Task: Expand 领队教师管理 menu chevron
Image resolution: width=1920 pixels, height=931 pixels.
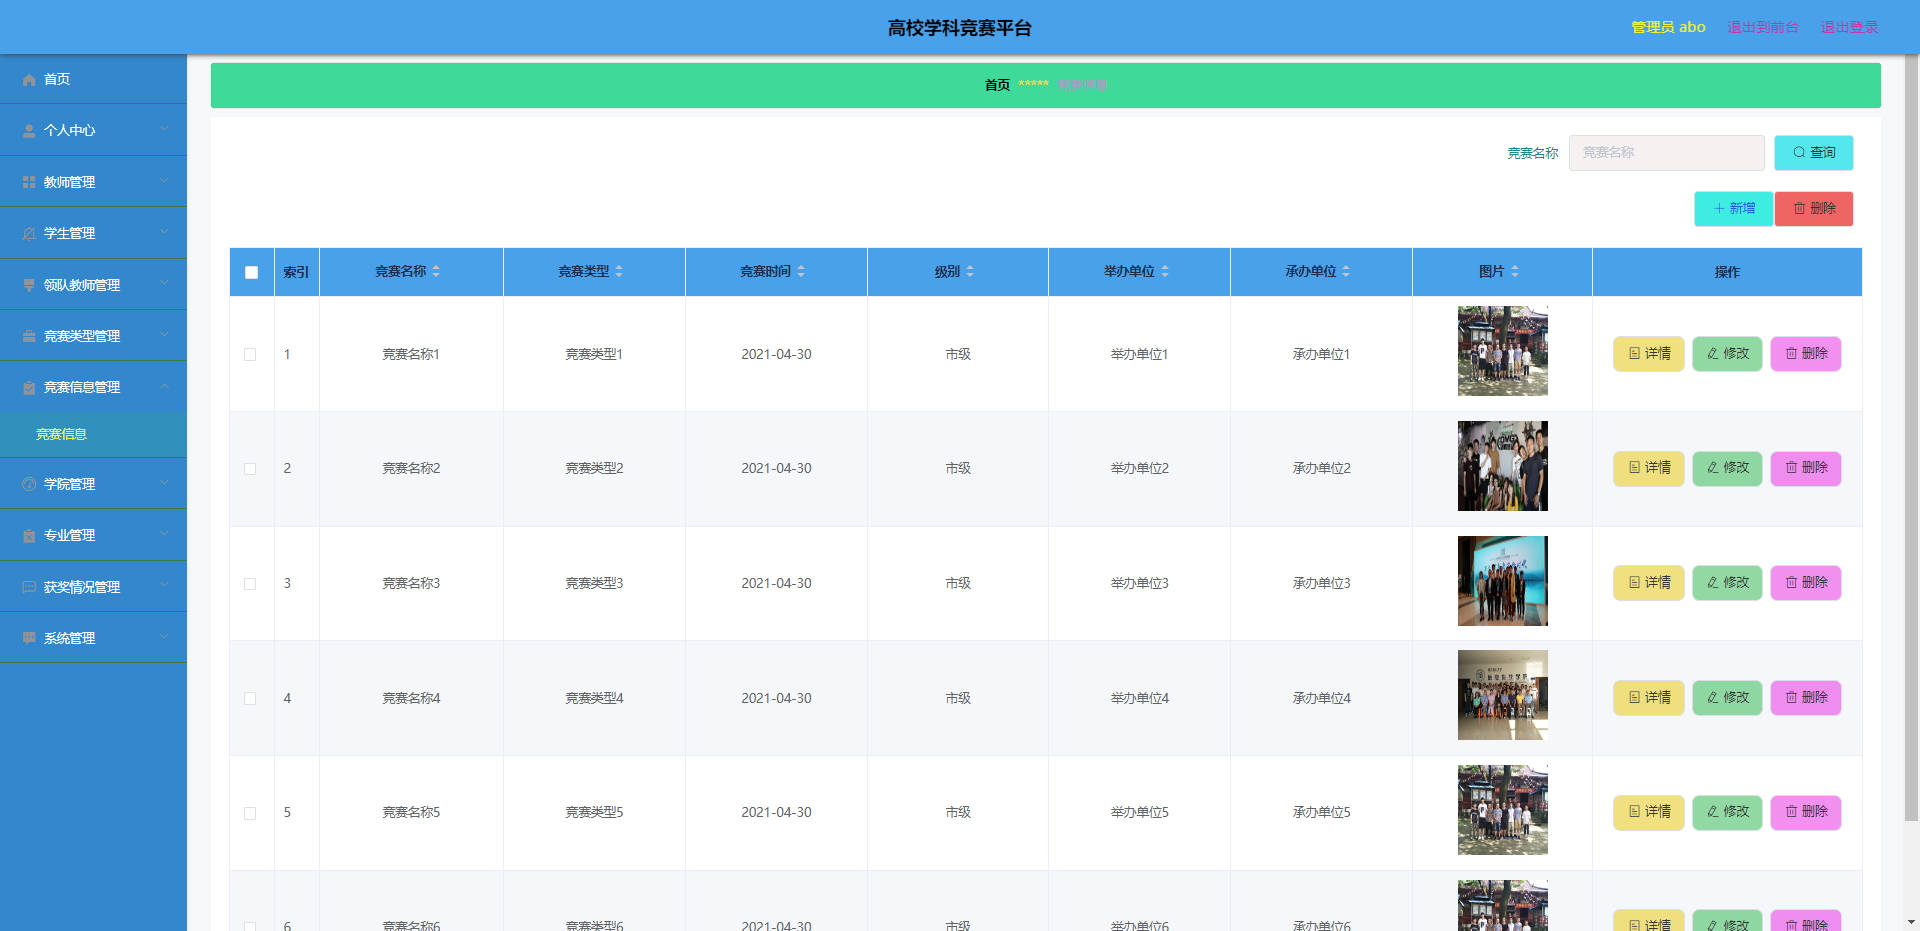Action: click(x=164, y=284)
